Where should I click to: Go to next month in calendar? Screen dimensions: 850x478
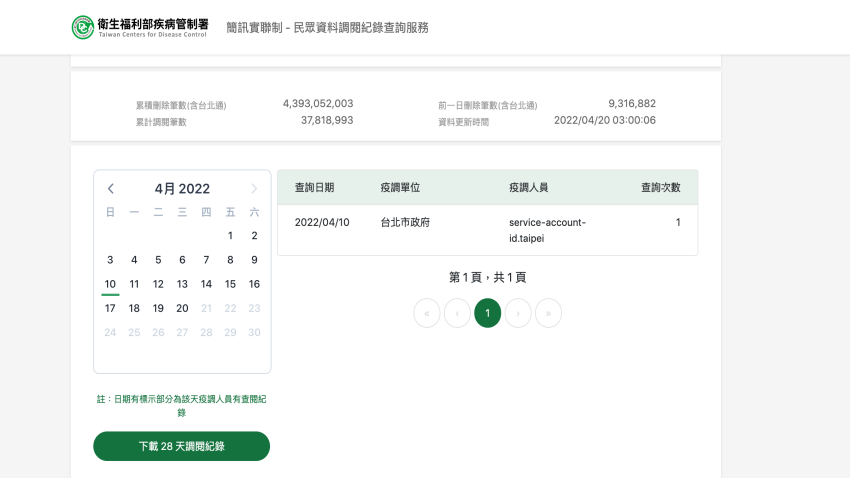[x=254, y=189]
